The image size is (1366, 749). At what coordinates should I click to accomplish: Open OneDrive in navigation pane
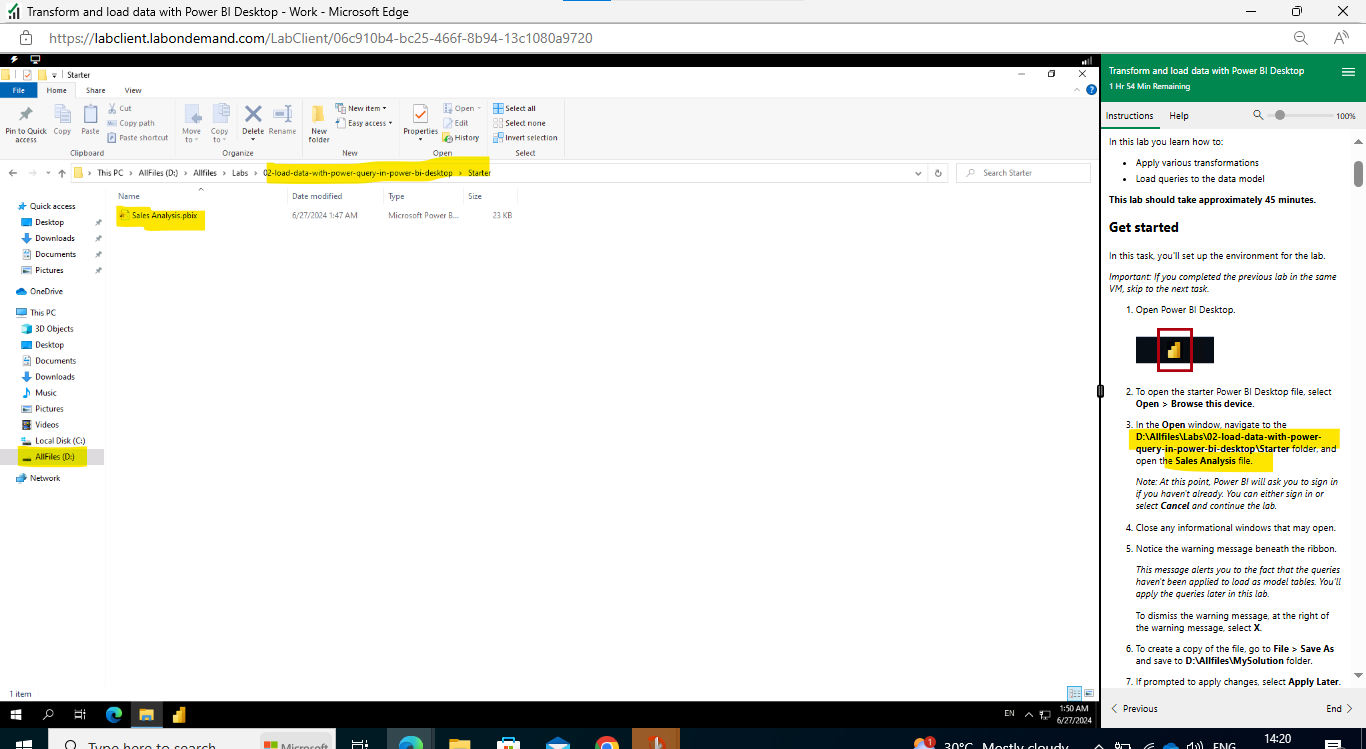point(46,292)
